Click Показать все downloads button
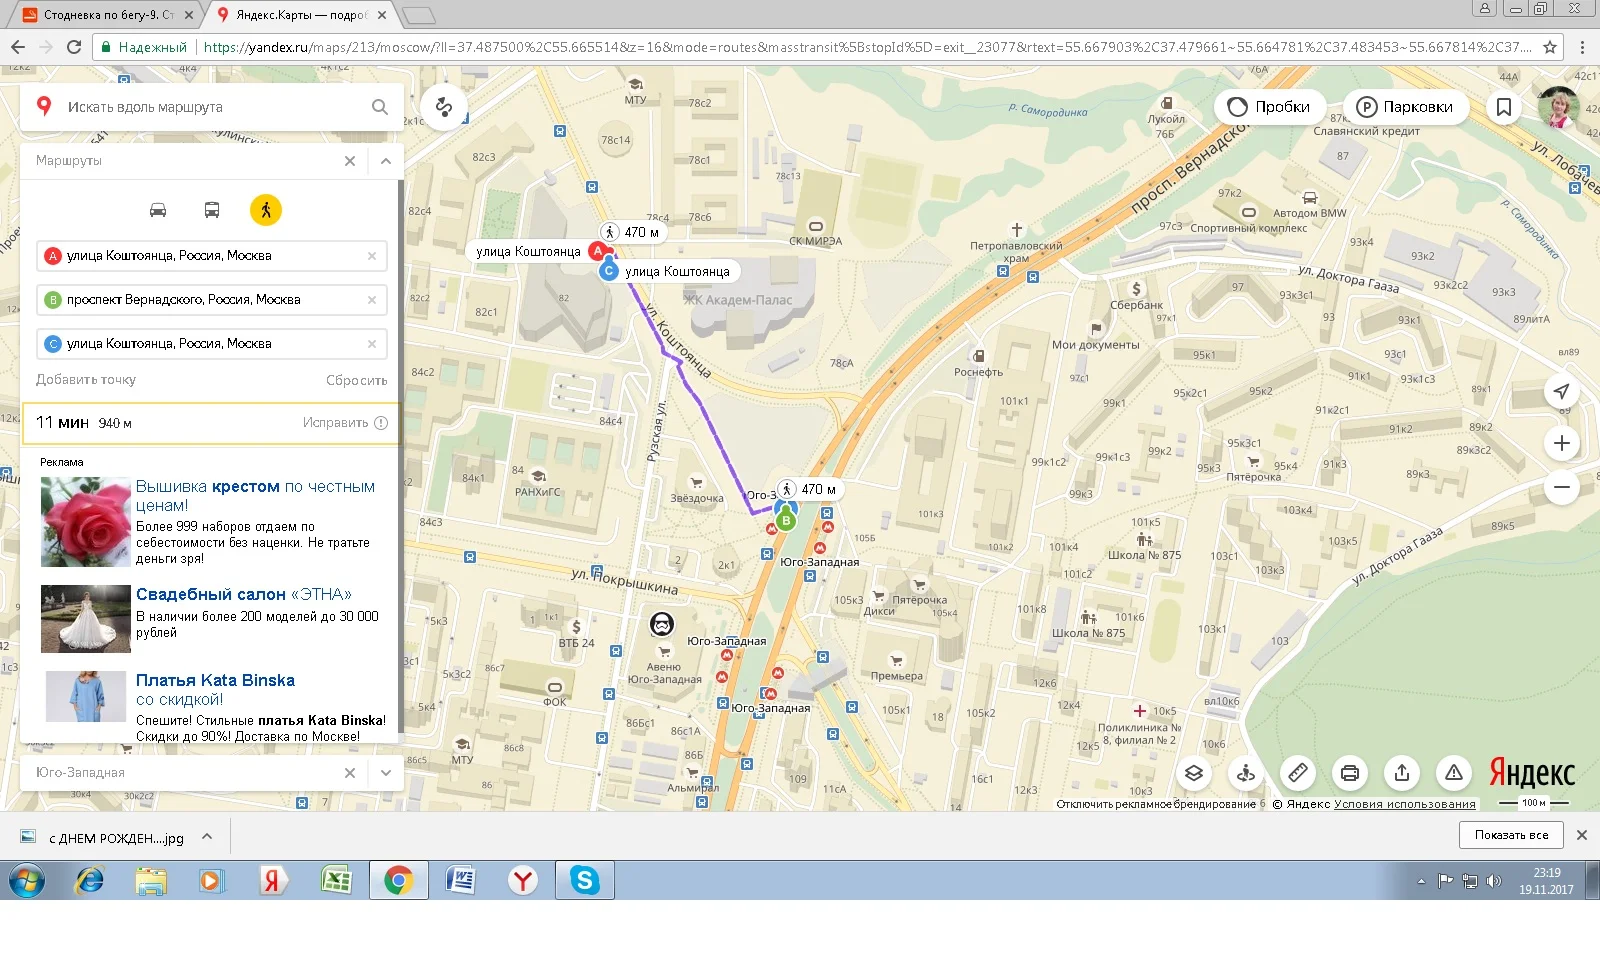Screen dimensions: 1600x960 pos(1511,835)
